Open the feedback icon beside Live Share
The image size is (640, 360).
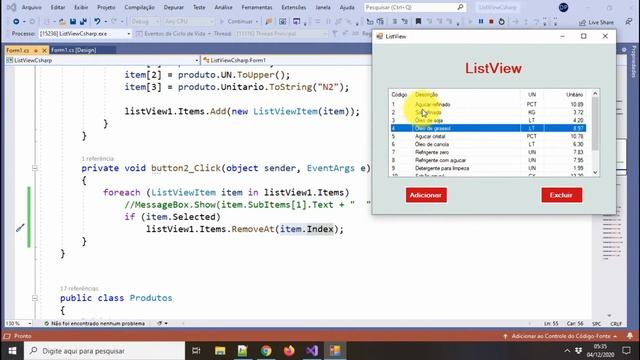pyautogui.click(x=629, y=22)
